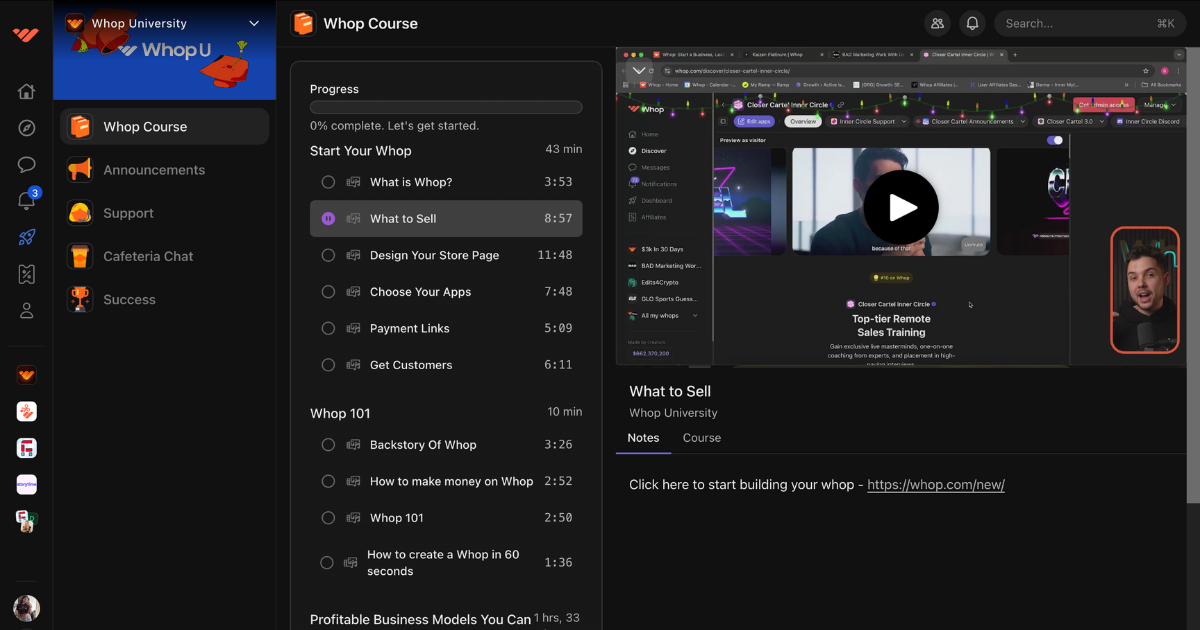Open Cafeteria Chat in sidebar
The width and height of the screenshot is (1200, 630).
(x=165, y=256)
